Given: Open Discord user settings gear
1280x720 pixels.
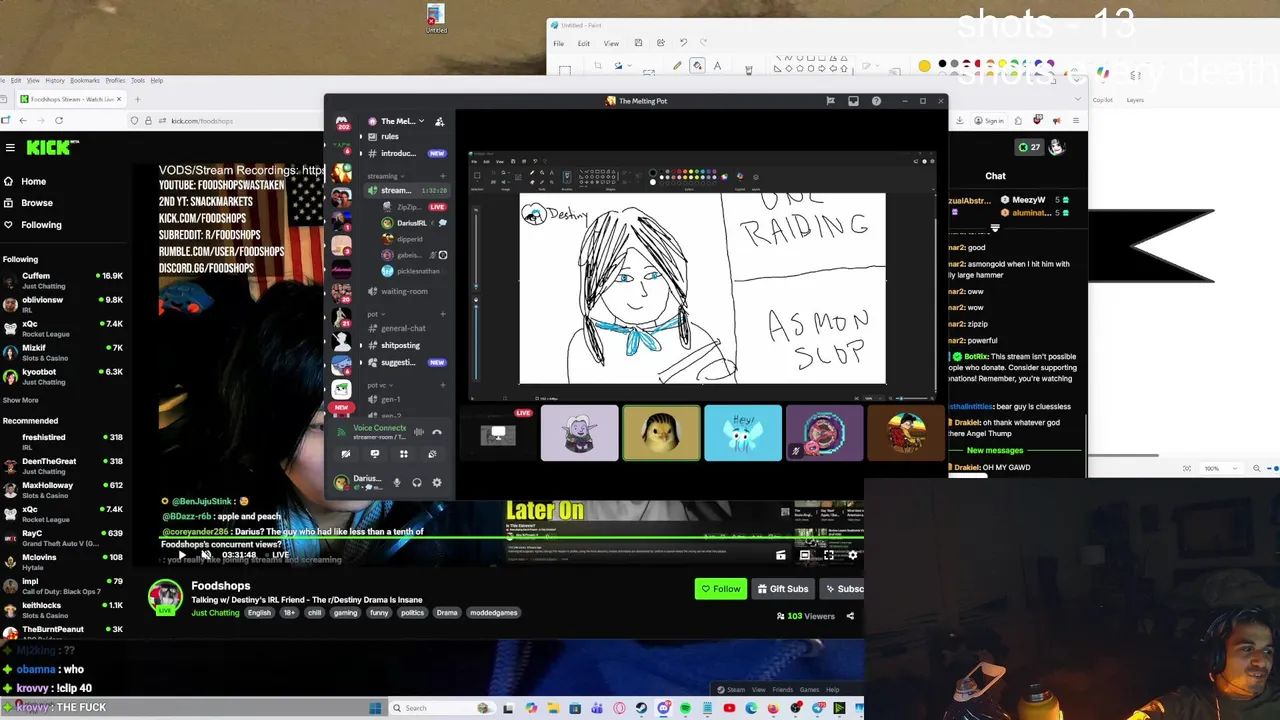Looking at the screenshot, I should coord(437,483).
